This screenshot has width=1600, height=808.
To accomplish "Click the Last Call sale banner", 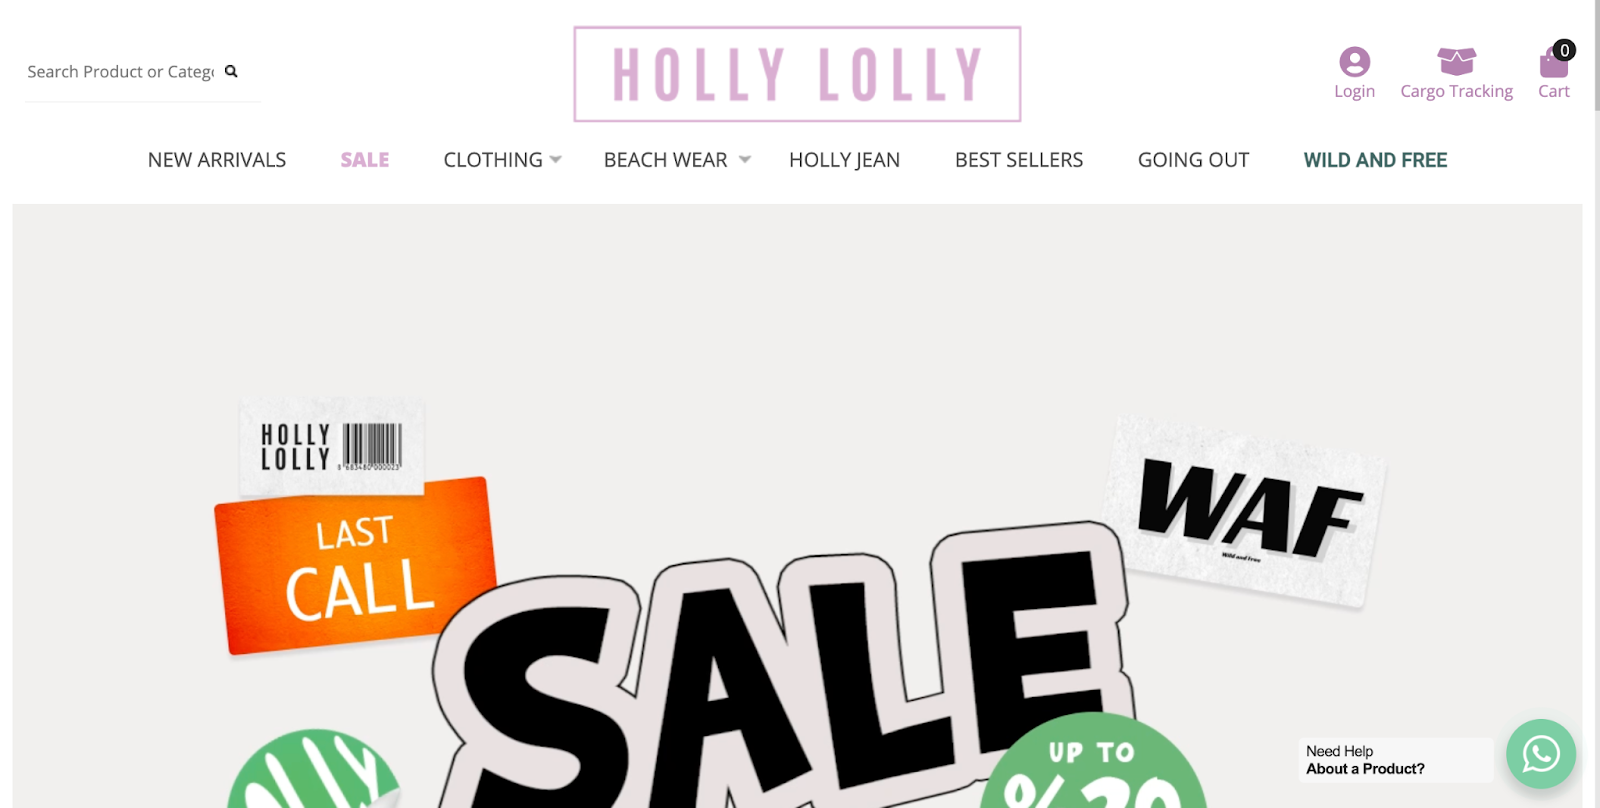I will [357, 566].
